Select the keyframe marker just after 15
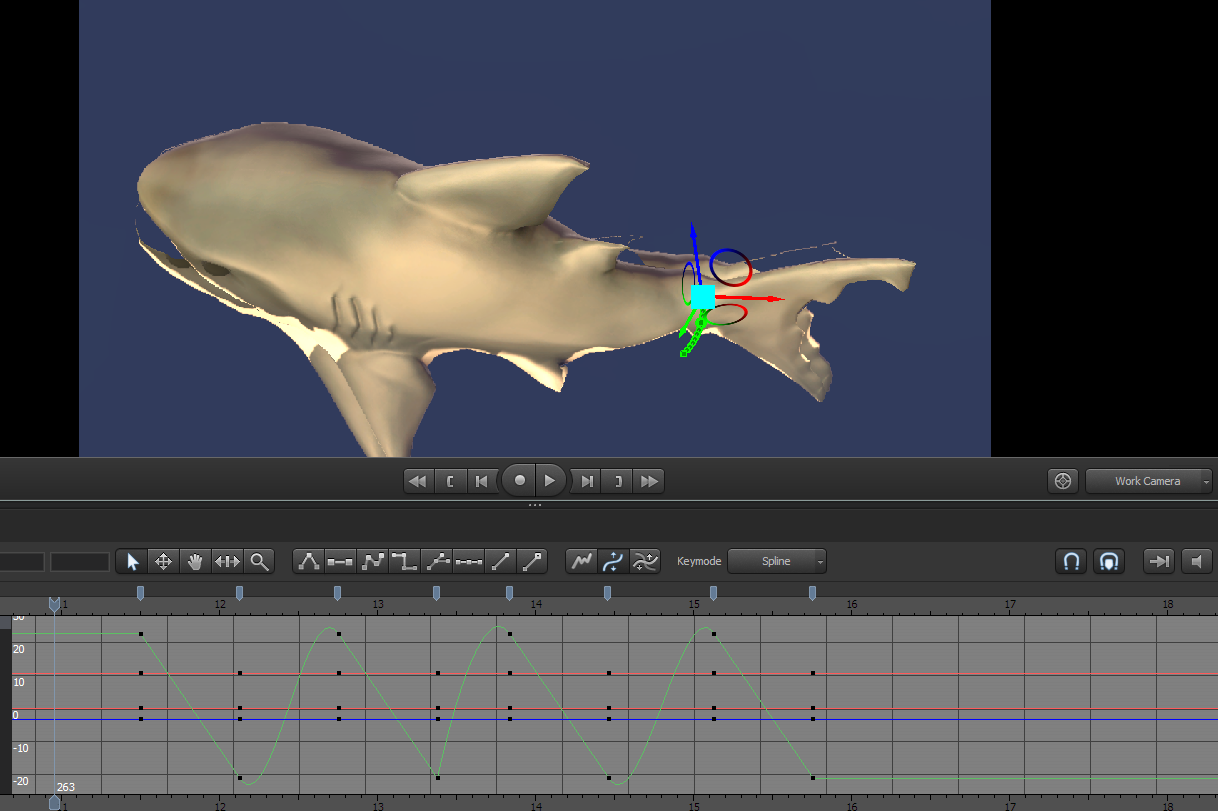Image resolution: width=1218 pixels, height=811 pixels. tap(713, 593)
